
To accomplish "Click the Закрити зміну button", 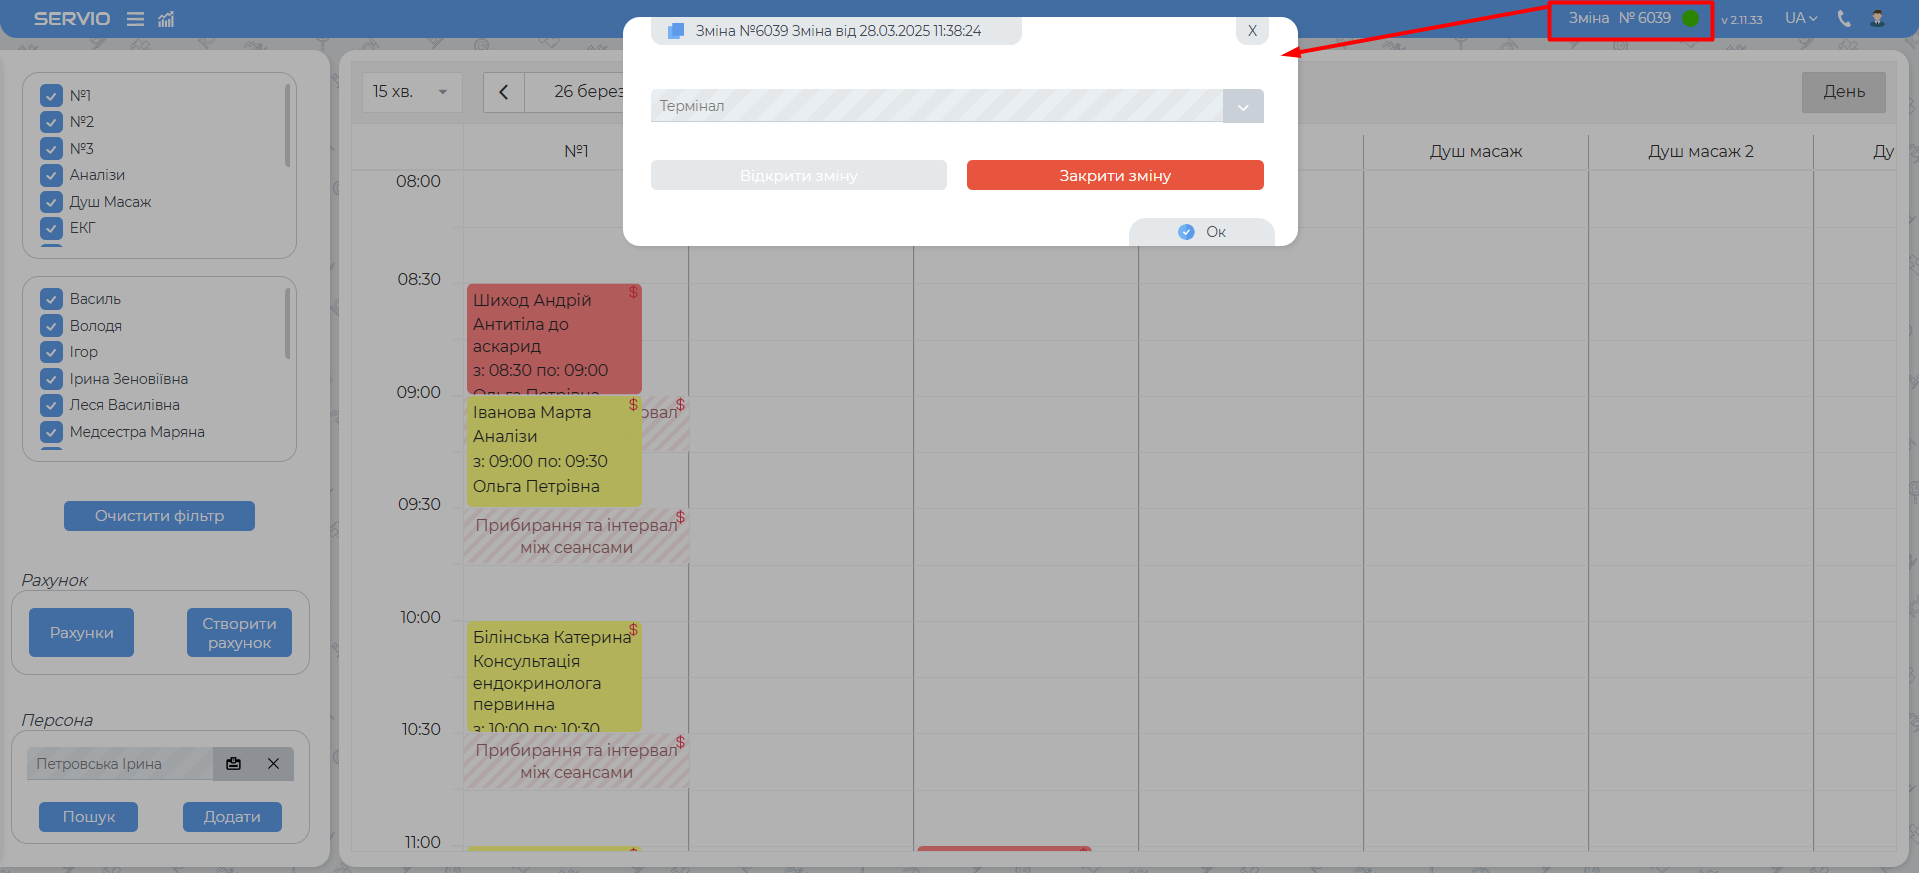I will point(1114,175).
